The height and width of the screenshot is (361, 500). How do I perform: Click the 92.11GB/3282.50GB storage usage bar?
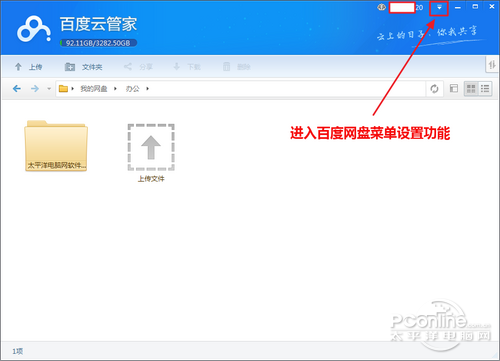click(99, 43)
